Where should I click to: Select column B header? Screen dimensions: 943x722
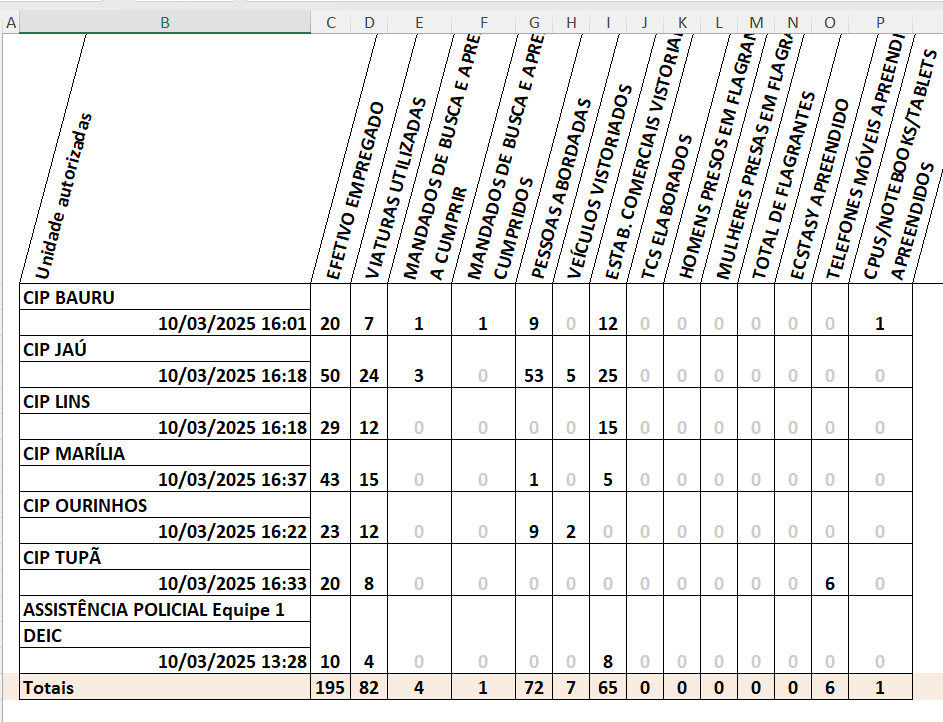(x=165, y=22)
